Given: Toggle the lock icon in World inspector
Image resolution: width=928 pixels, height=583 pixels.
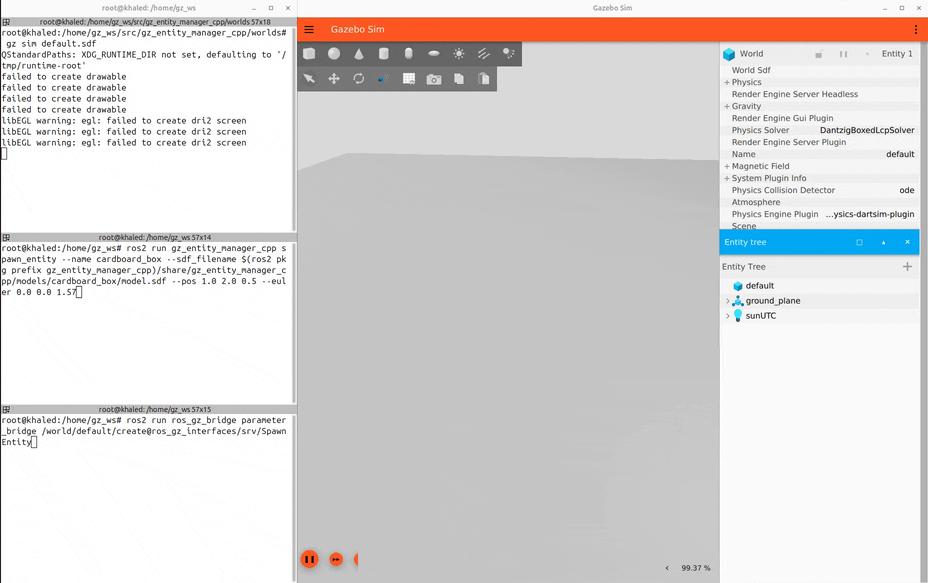Looking at the screenshot, I should [819, 54].
